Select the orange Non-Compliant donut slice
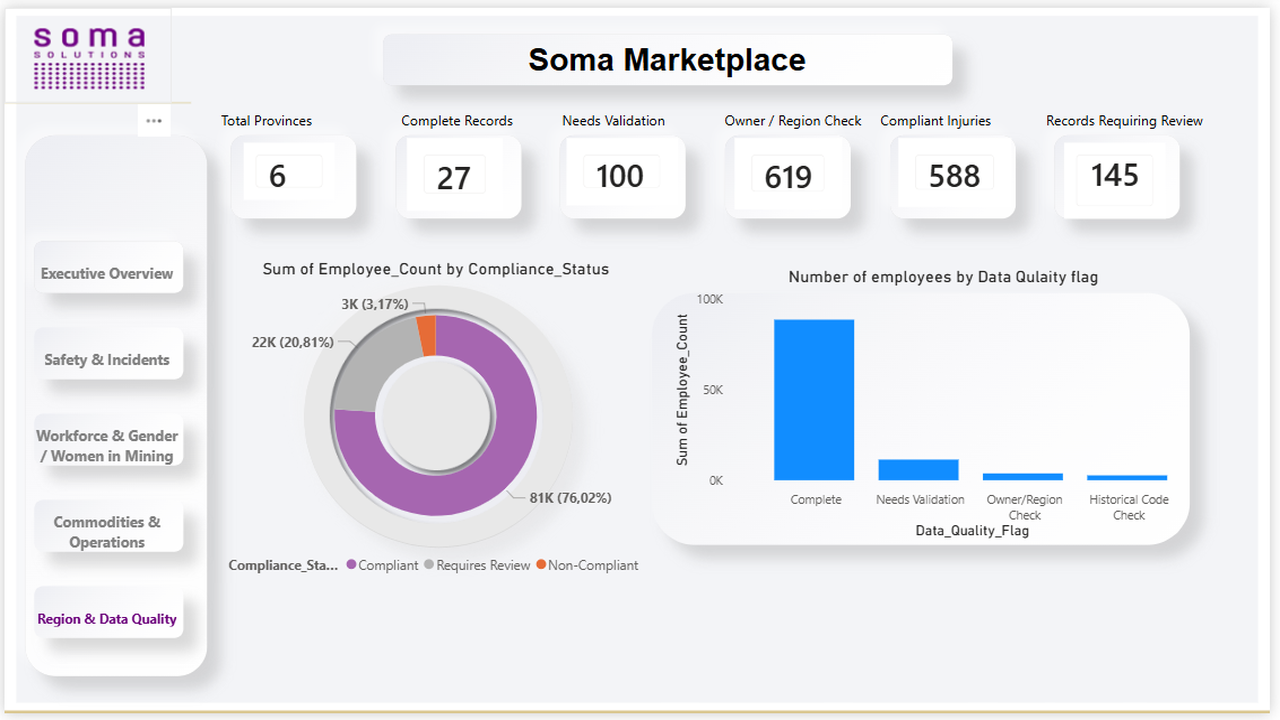The image size is (1280, 720). 426,336
